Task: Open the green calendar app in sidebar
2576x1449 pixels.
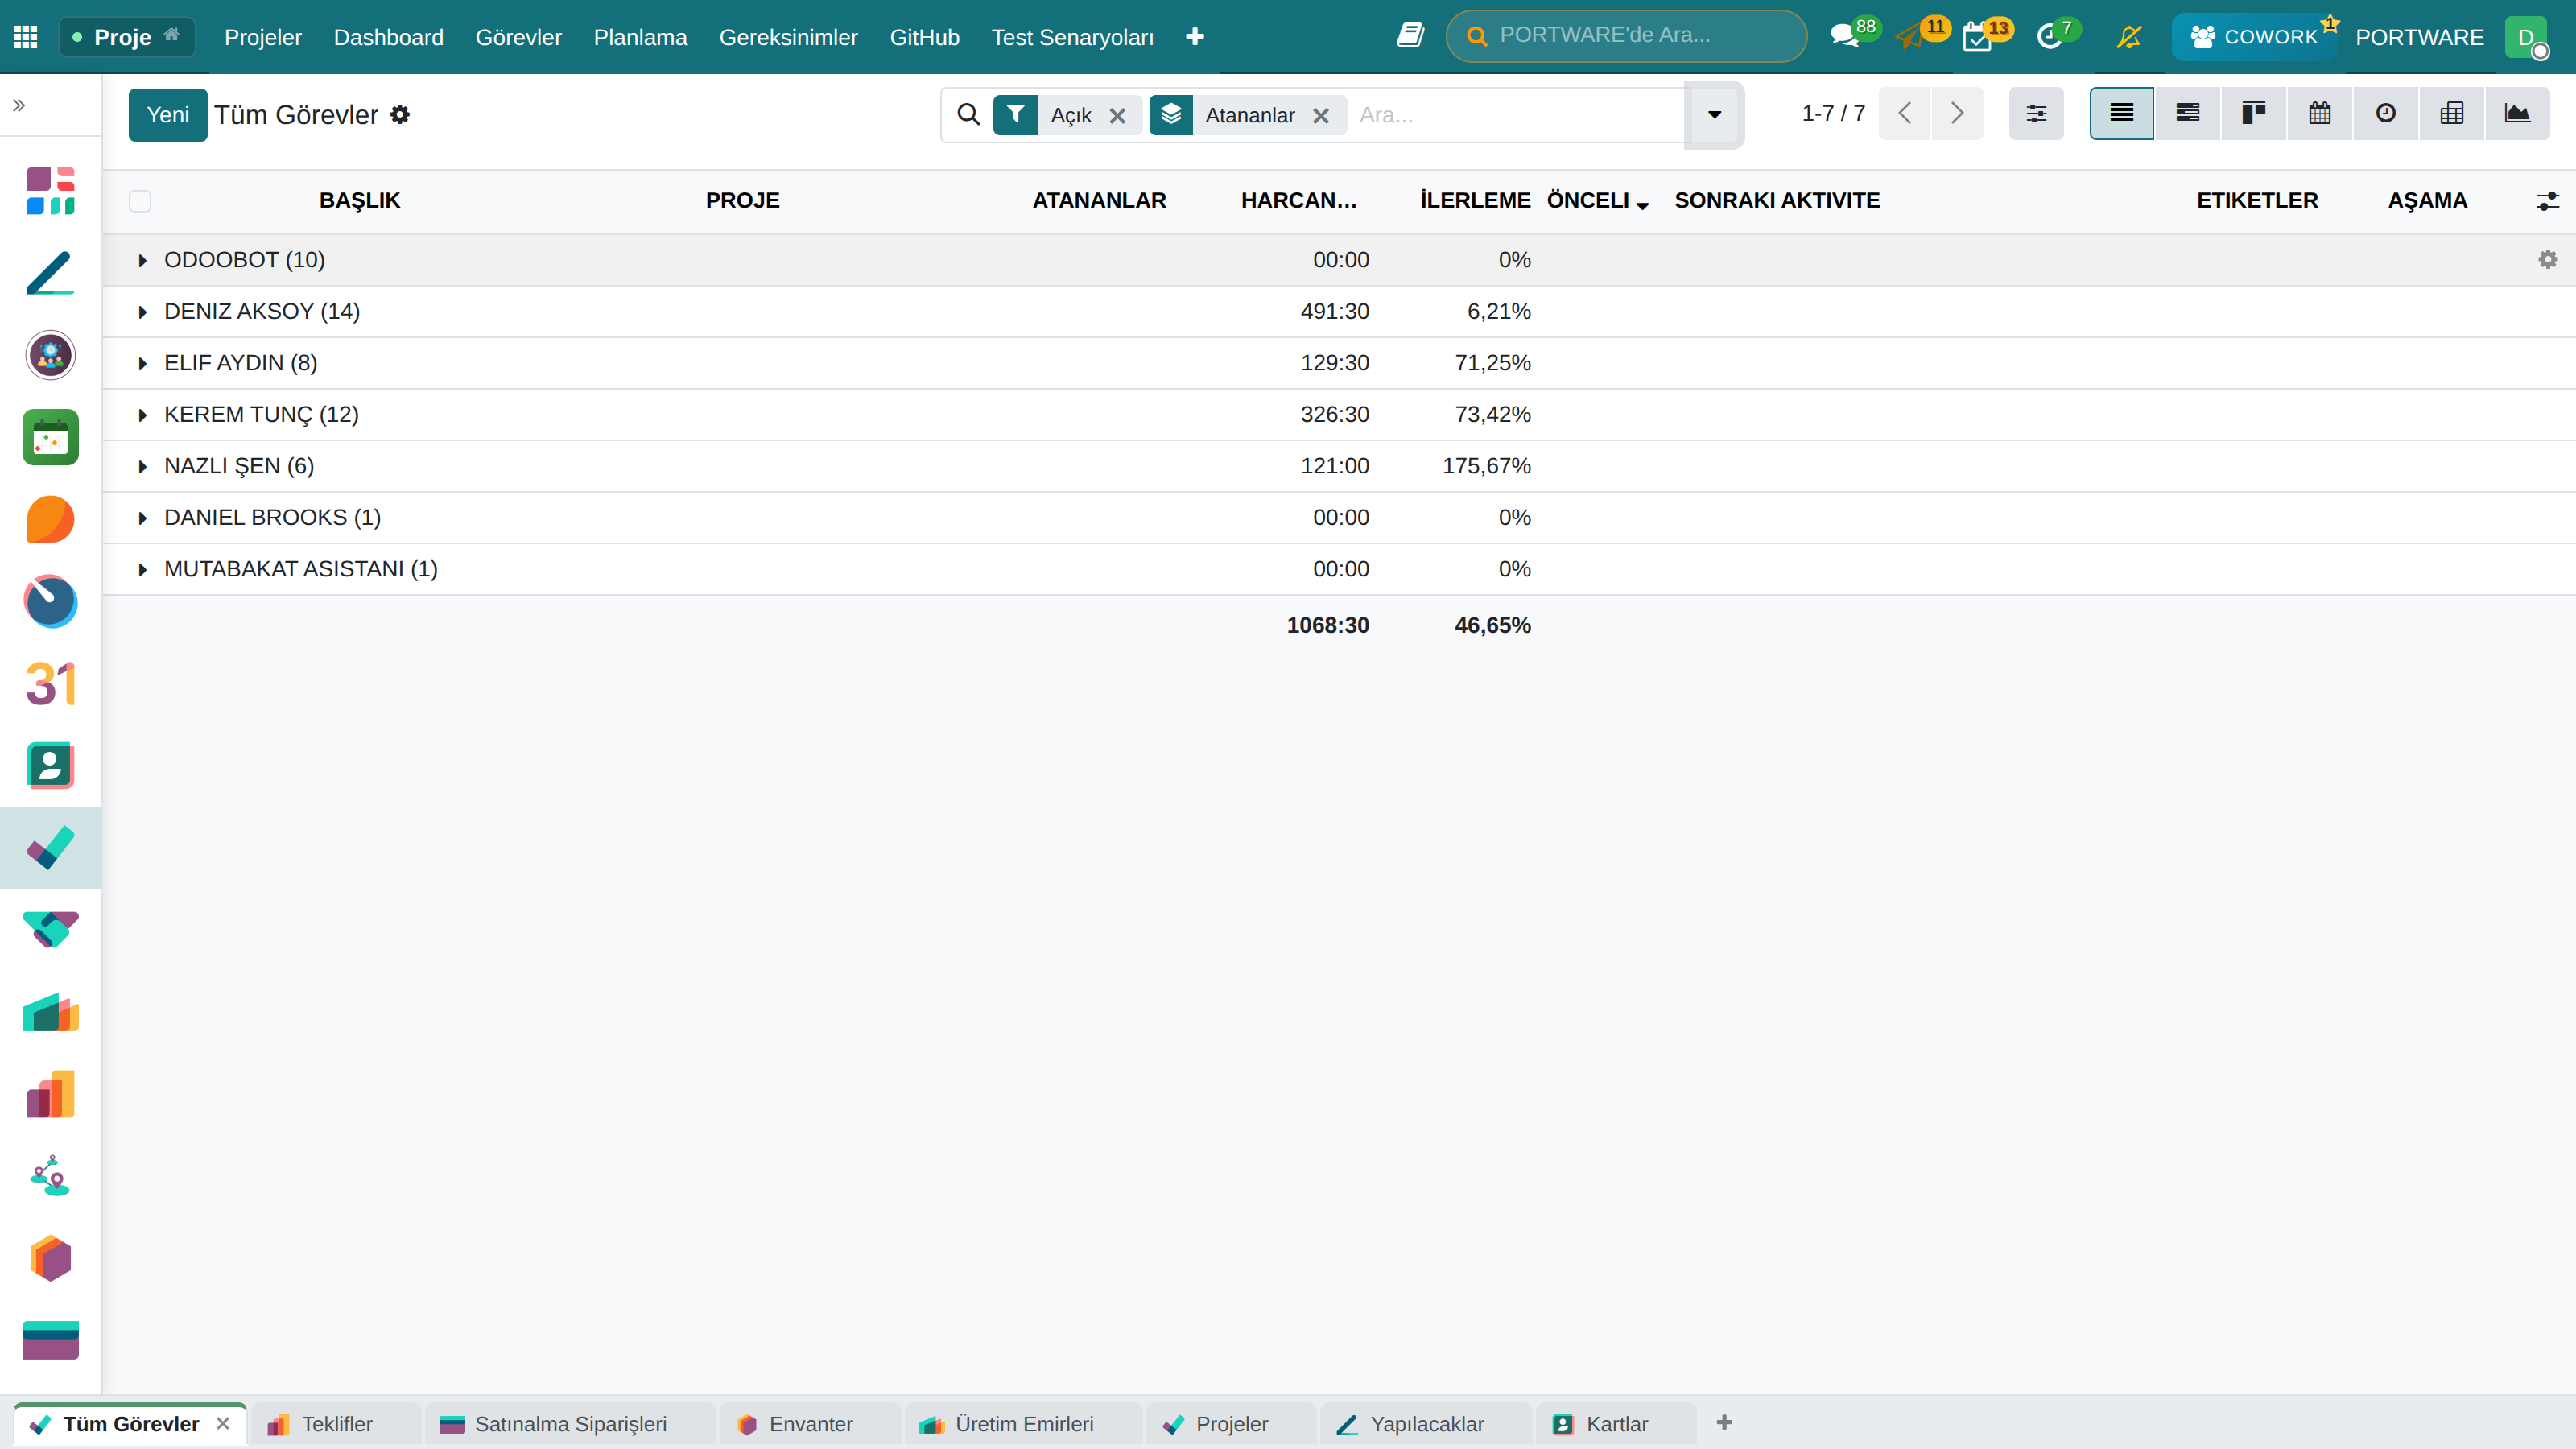Action: click(50, 437)
